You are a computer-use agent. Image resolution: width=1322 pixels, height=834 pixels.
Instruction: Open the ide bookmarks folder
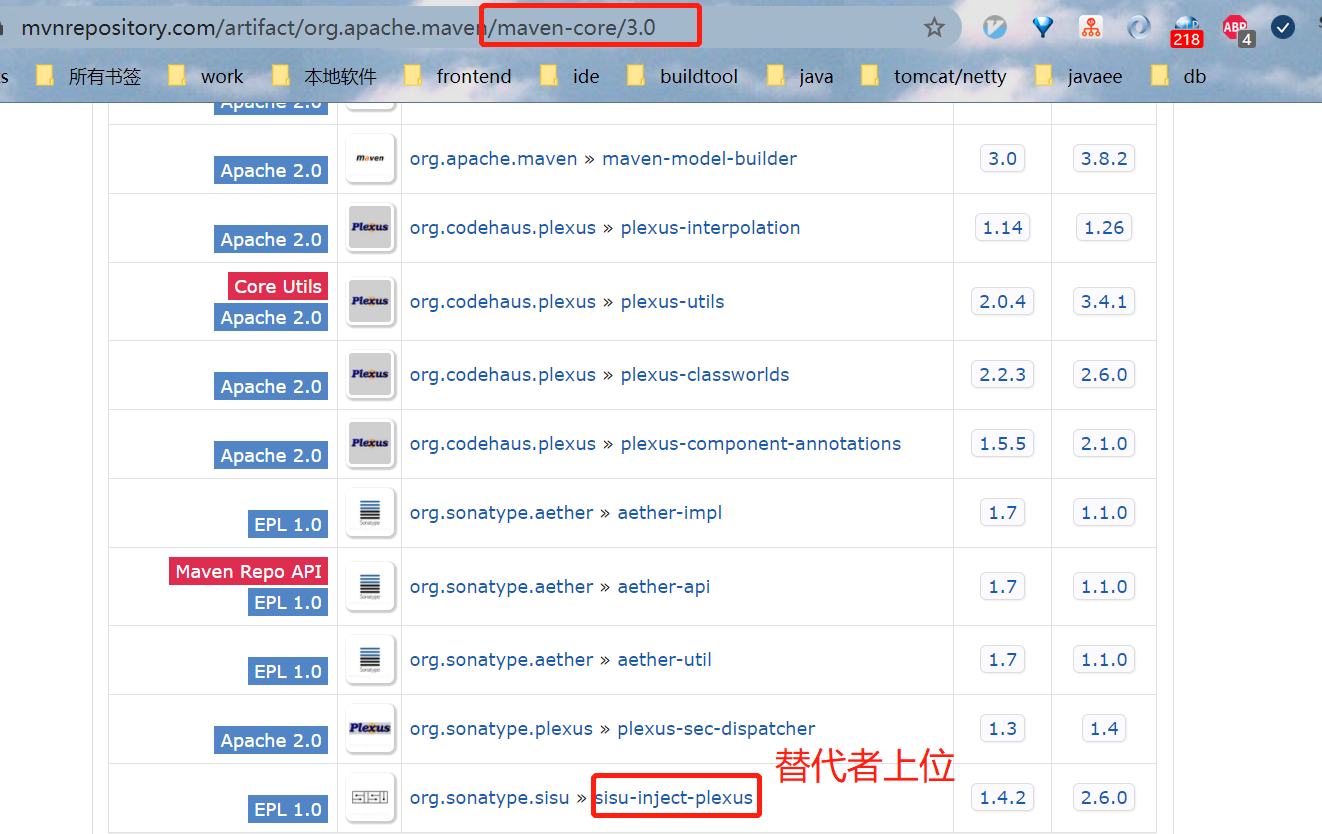click(570, 76)
